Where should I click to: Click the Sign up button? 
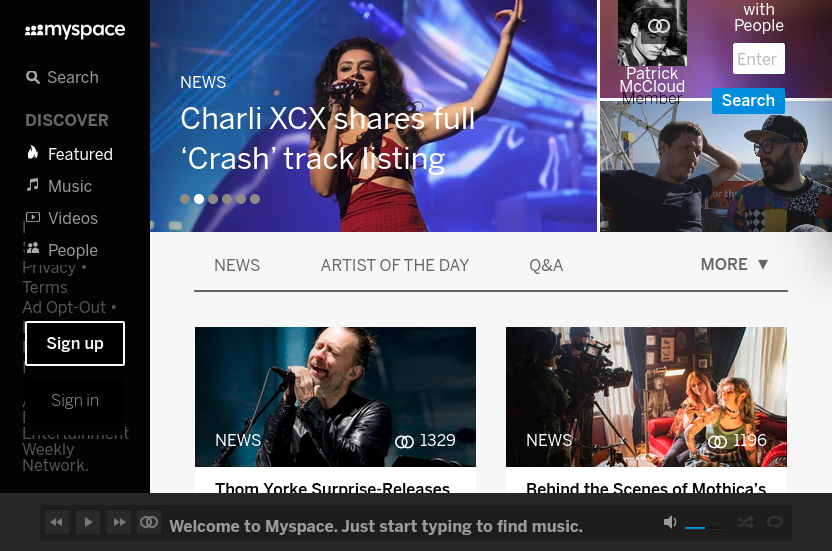pyautogui.click(x=75, y=343)
